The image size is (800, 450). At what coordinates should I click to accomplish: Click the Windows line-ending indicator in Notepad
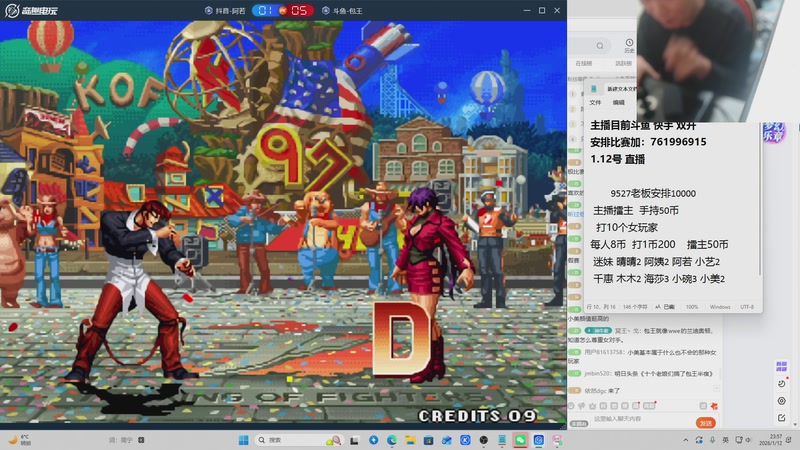point(720,307)
